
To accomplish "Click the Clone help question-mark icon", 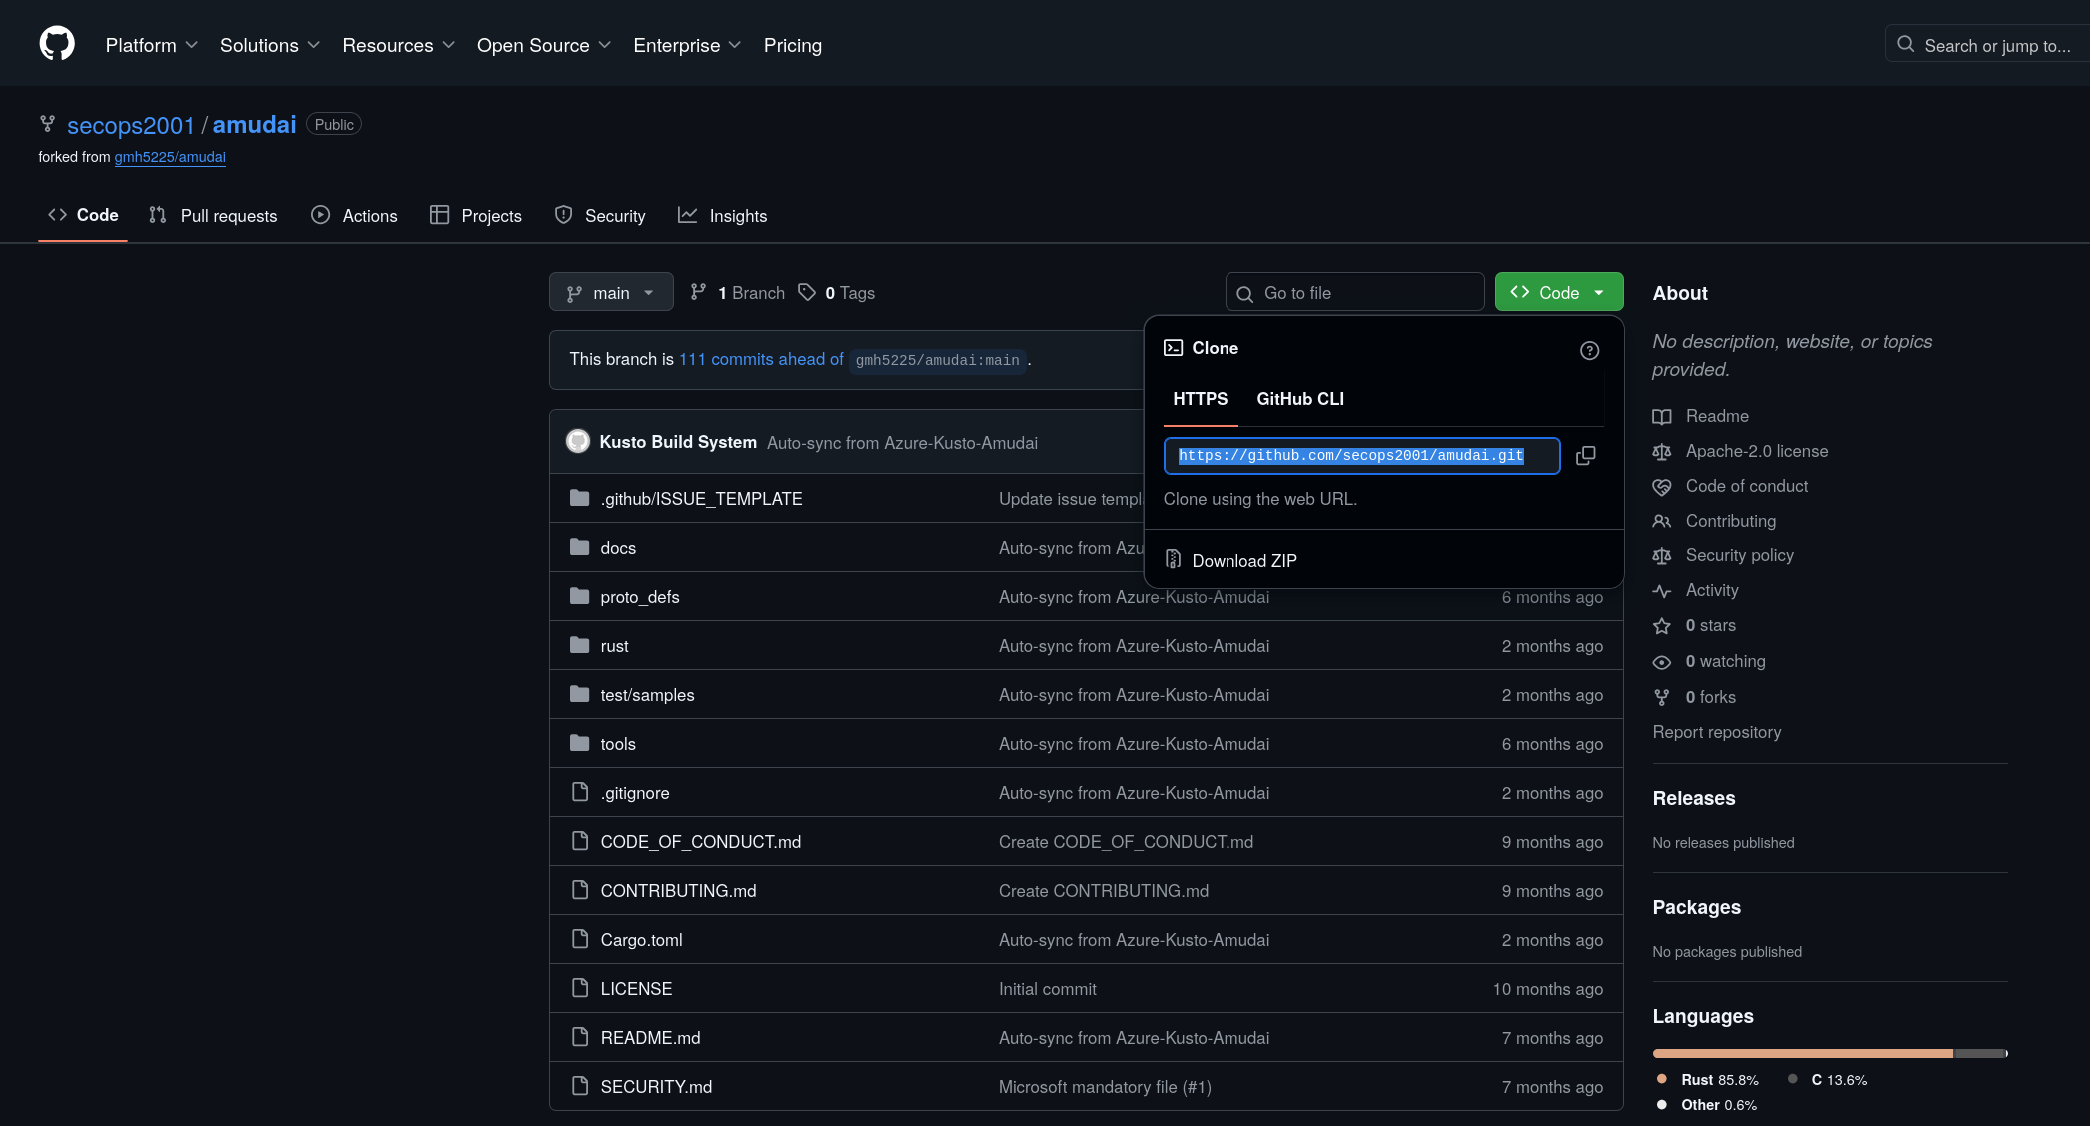I will pos(1589,350).
